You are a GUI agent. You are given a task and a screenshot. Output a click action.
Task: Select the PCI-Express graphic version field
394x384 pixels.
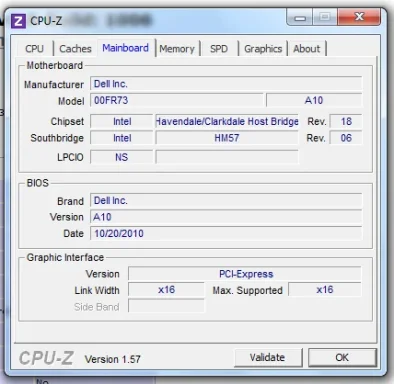[245, 274]
